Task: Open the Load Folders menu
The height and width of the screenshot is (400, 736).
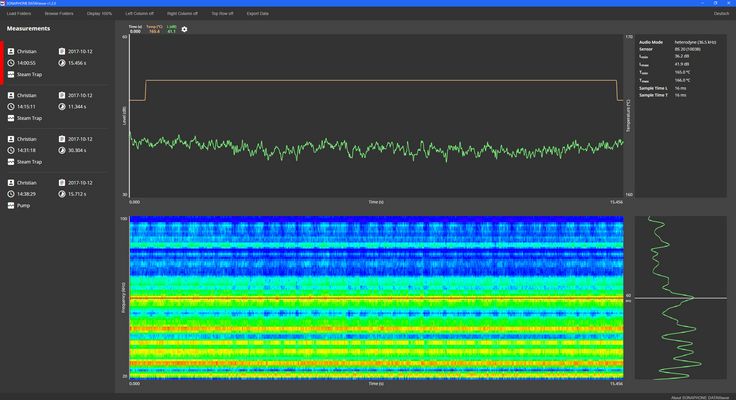Action: pos(20,14)
